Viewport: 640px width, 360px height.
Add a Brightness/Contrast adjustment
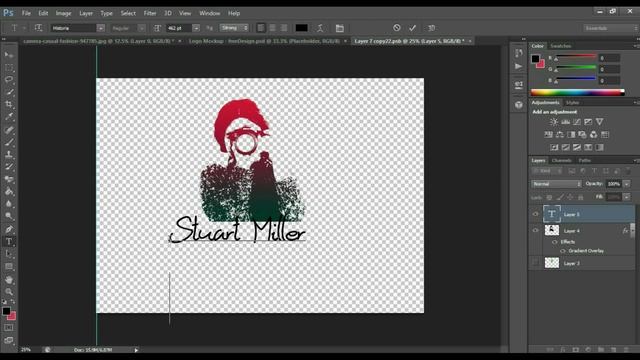(554, 122)
